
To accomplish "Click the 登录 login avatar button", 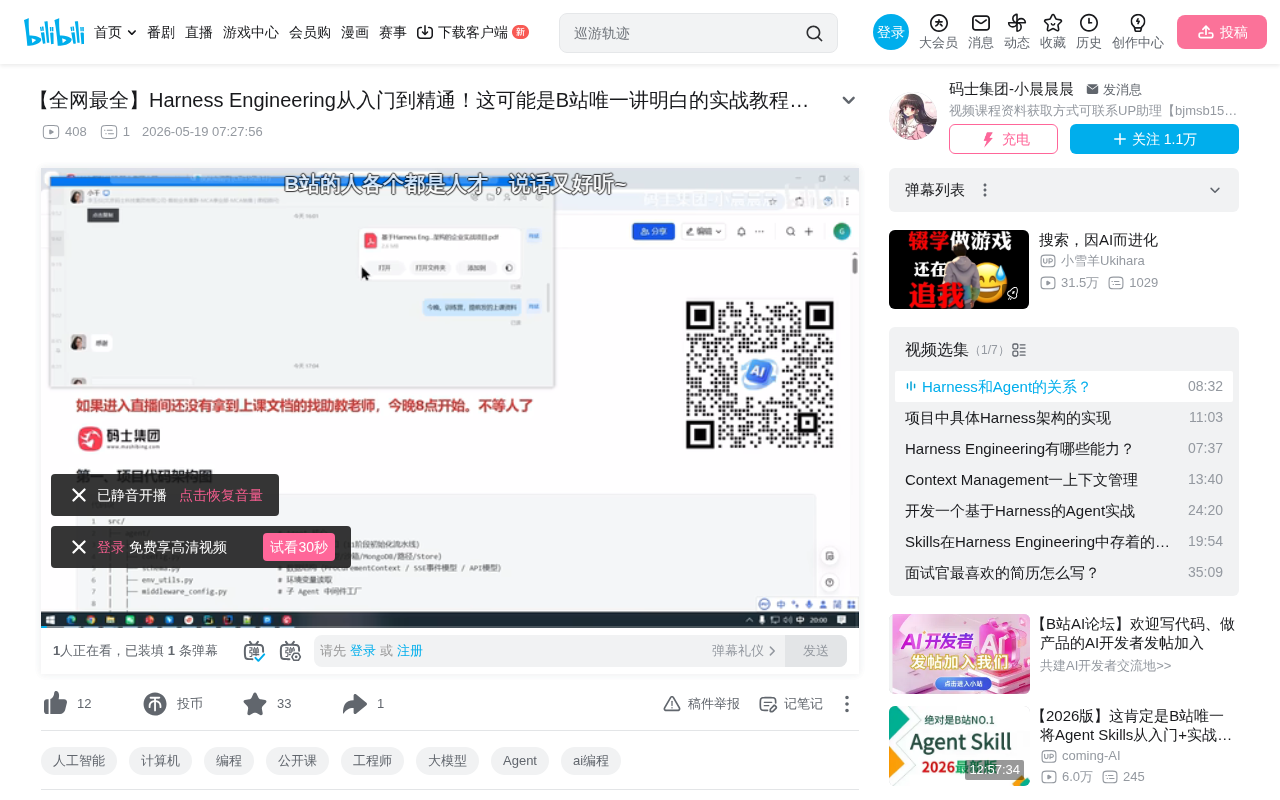I will click(x=891, y=32).
